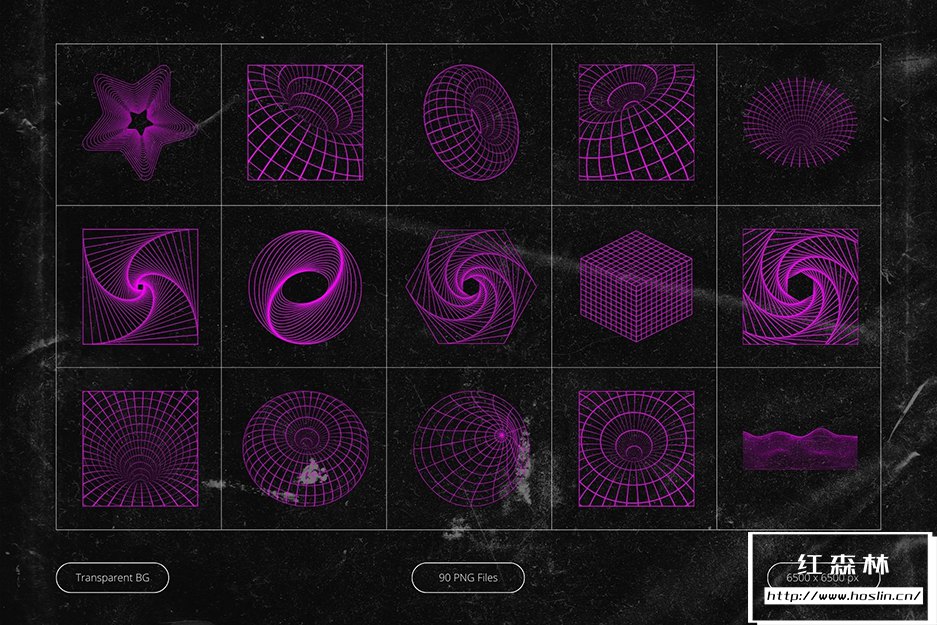Viewport: 937px width, 625px height.
Task: Follow the www.hoslin.cn URL link
Action: 844,596
